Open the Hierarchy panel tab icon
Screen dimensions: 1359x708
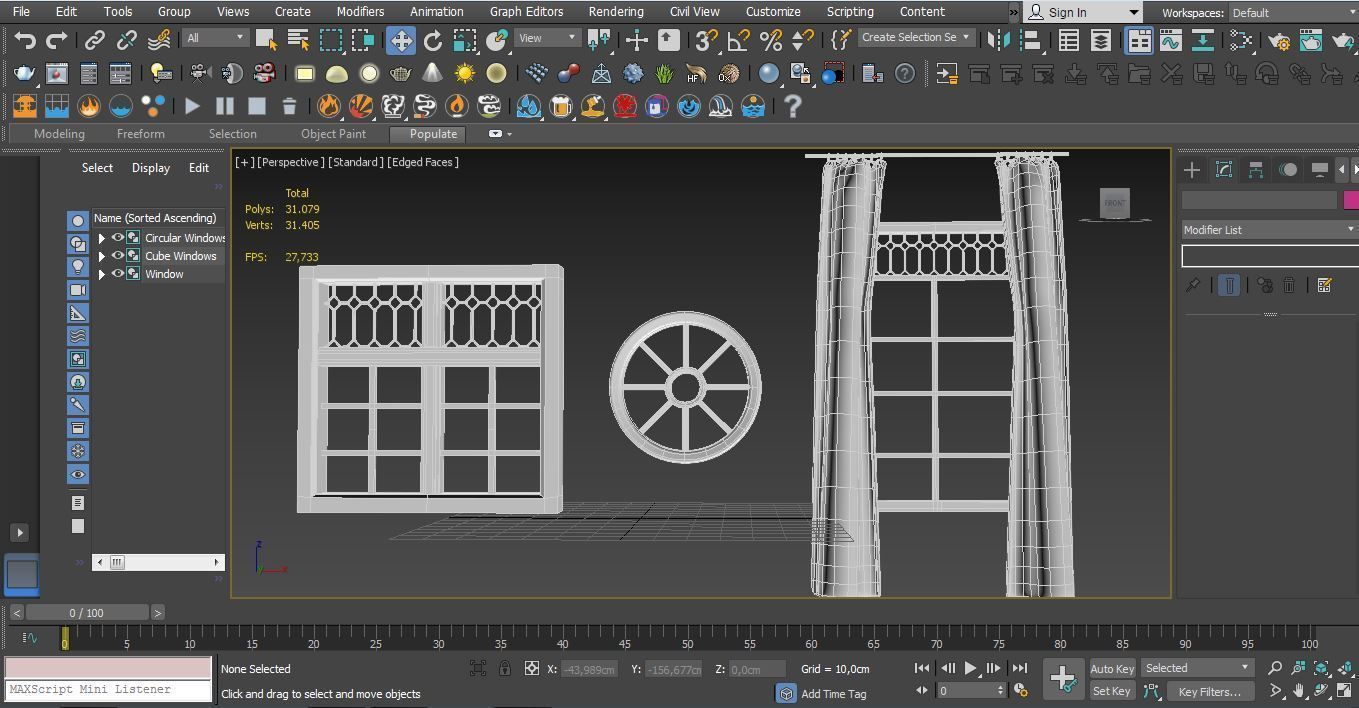click(1256, 169)
